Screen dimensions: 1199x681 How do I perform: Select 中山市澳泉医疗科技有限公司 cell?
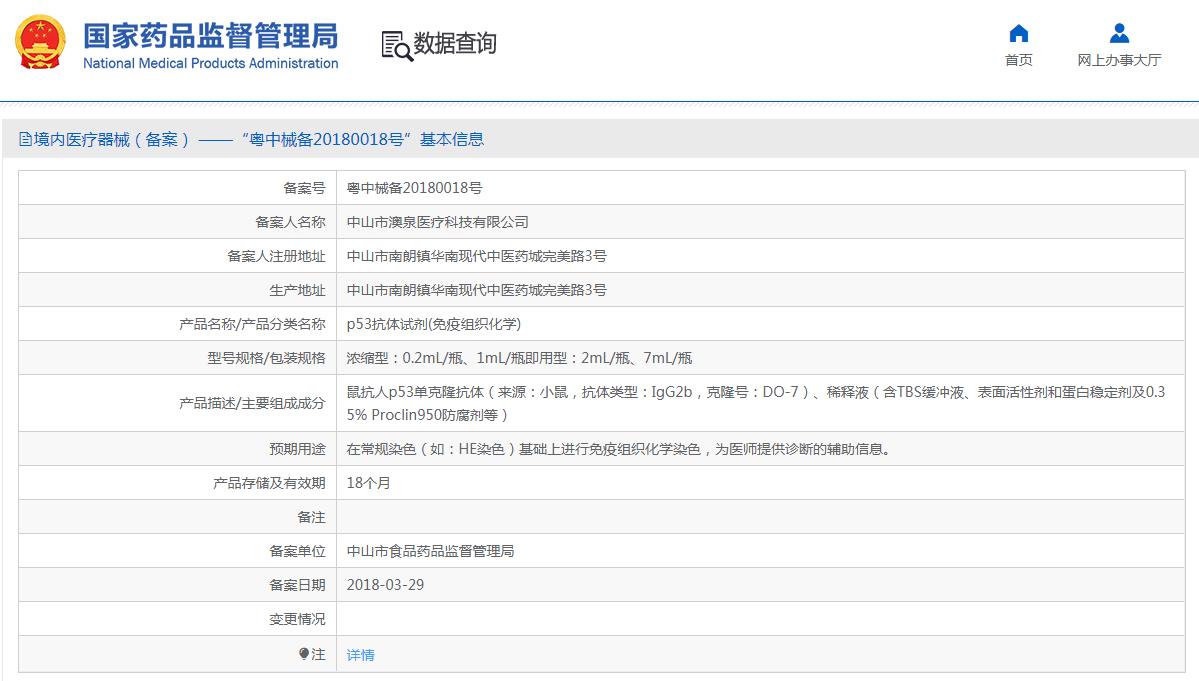coord(437,222)
